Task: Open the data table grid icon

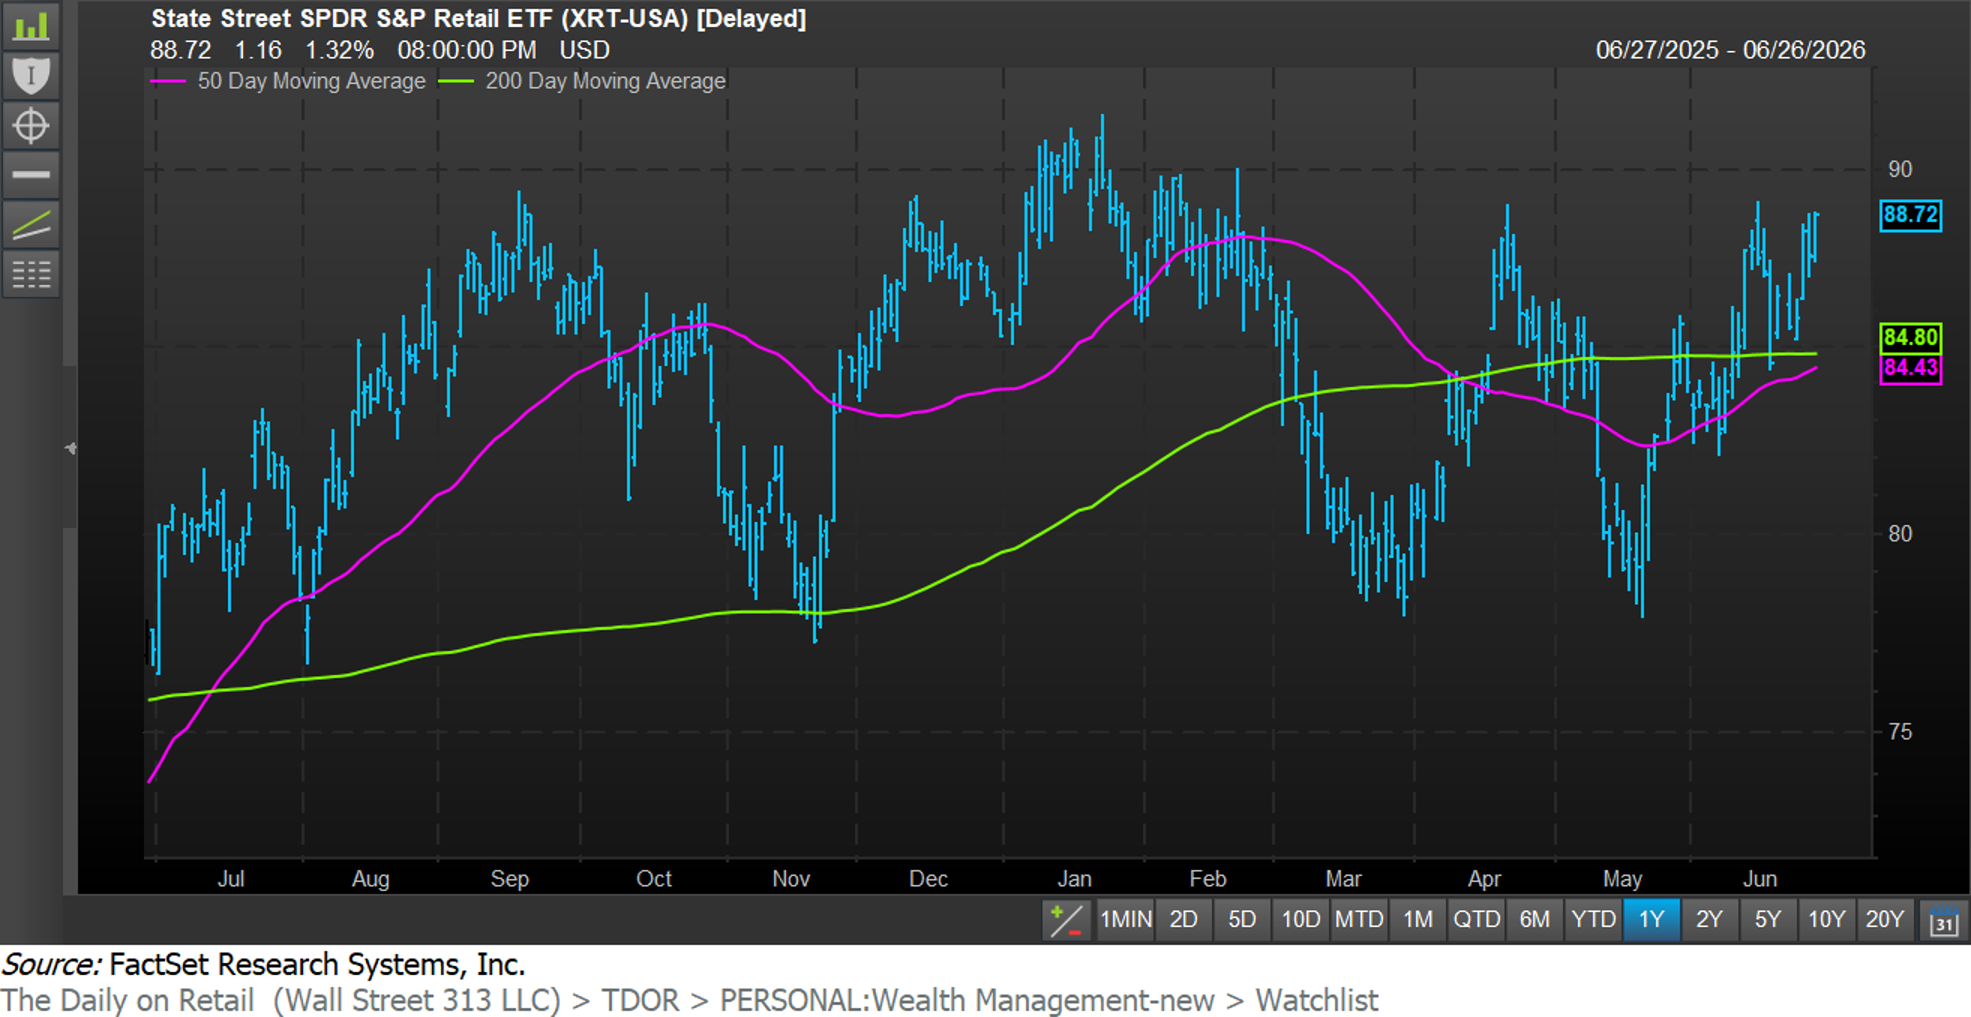Action: pyautogui.click(x=31, y=274)
